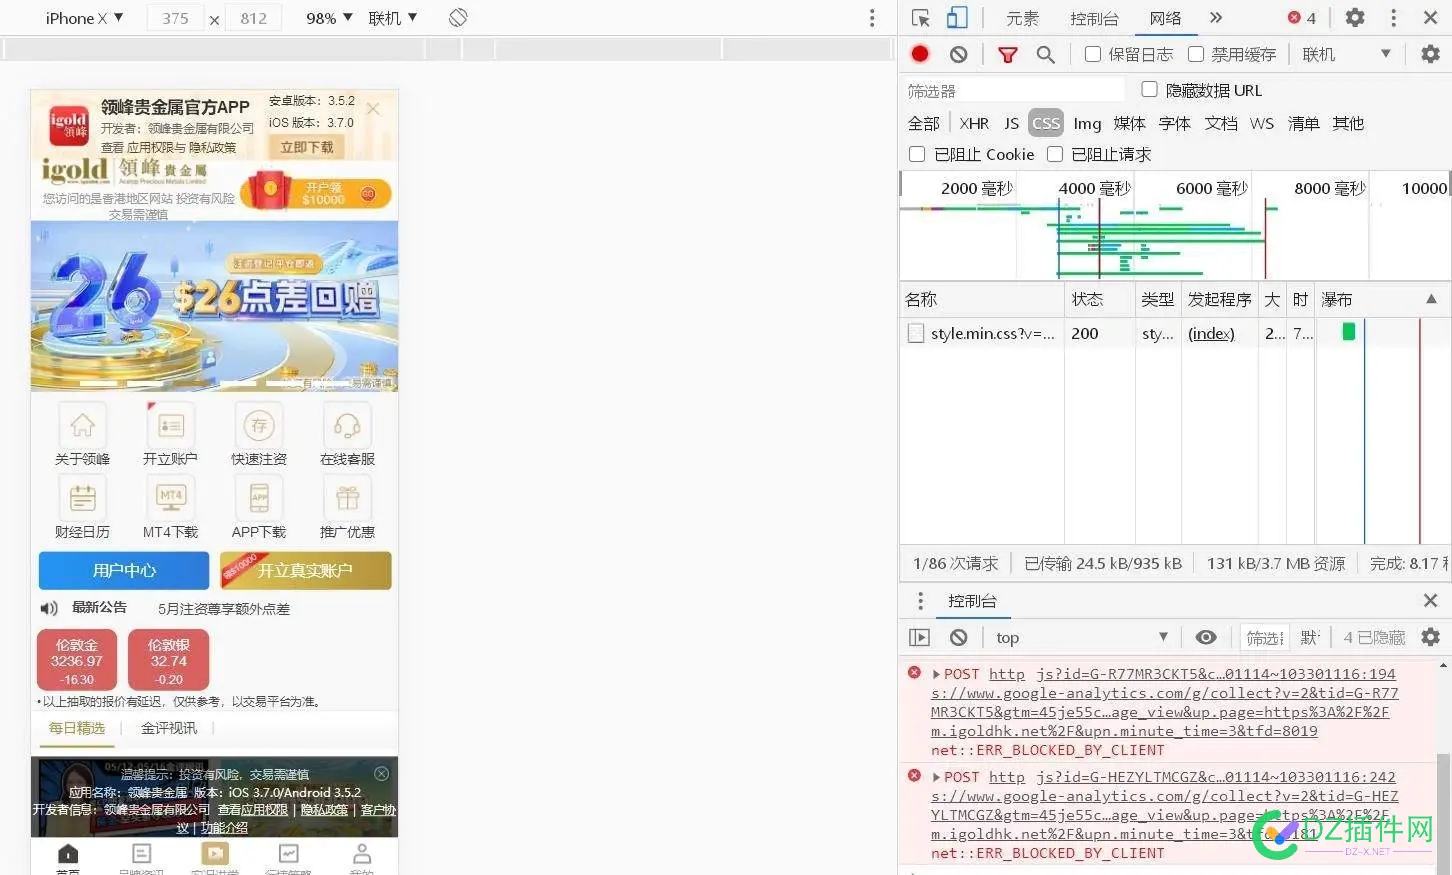Open the APP下载 icon on the page
The width and height of the screenshot is (1452, 875).
click(258, 496)
